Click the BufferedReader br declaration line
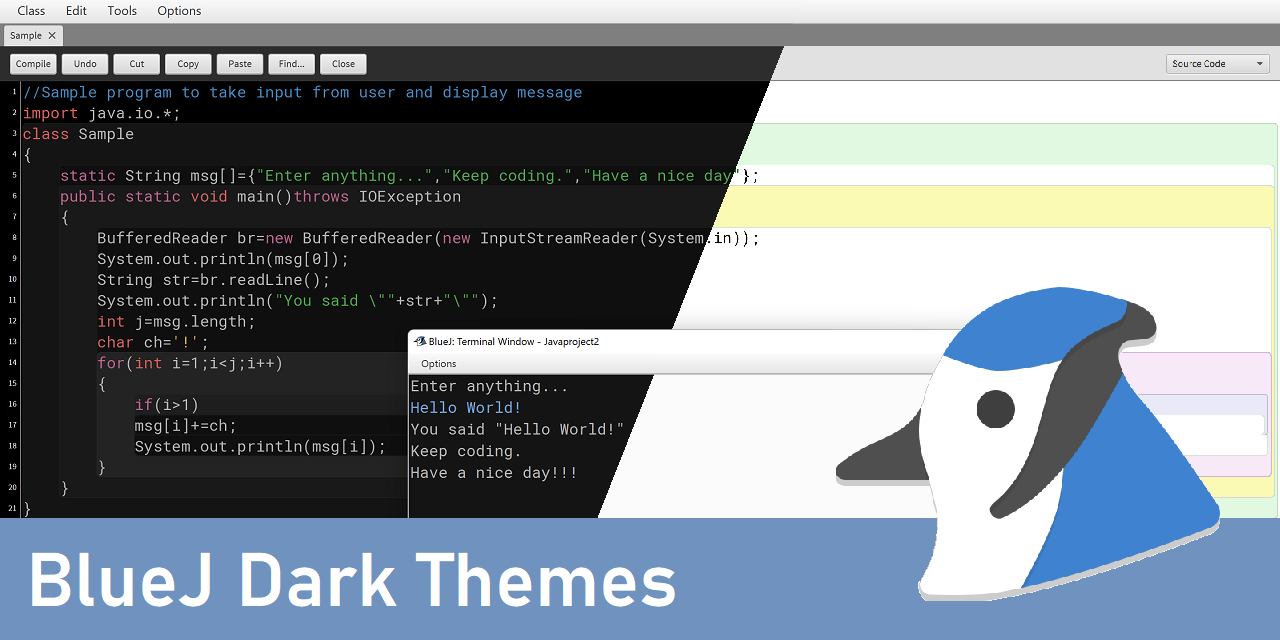The height and width of the screenshot is (640, 1280). (428, 238)
